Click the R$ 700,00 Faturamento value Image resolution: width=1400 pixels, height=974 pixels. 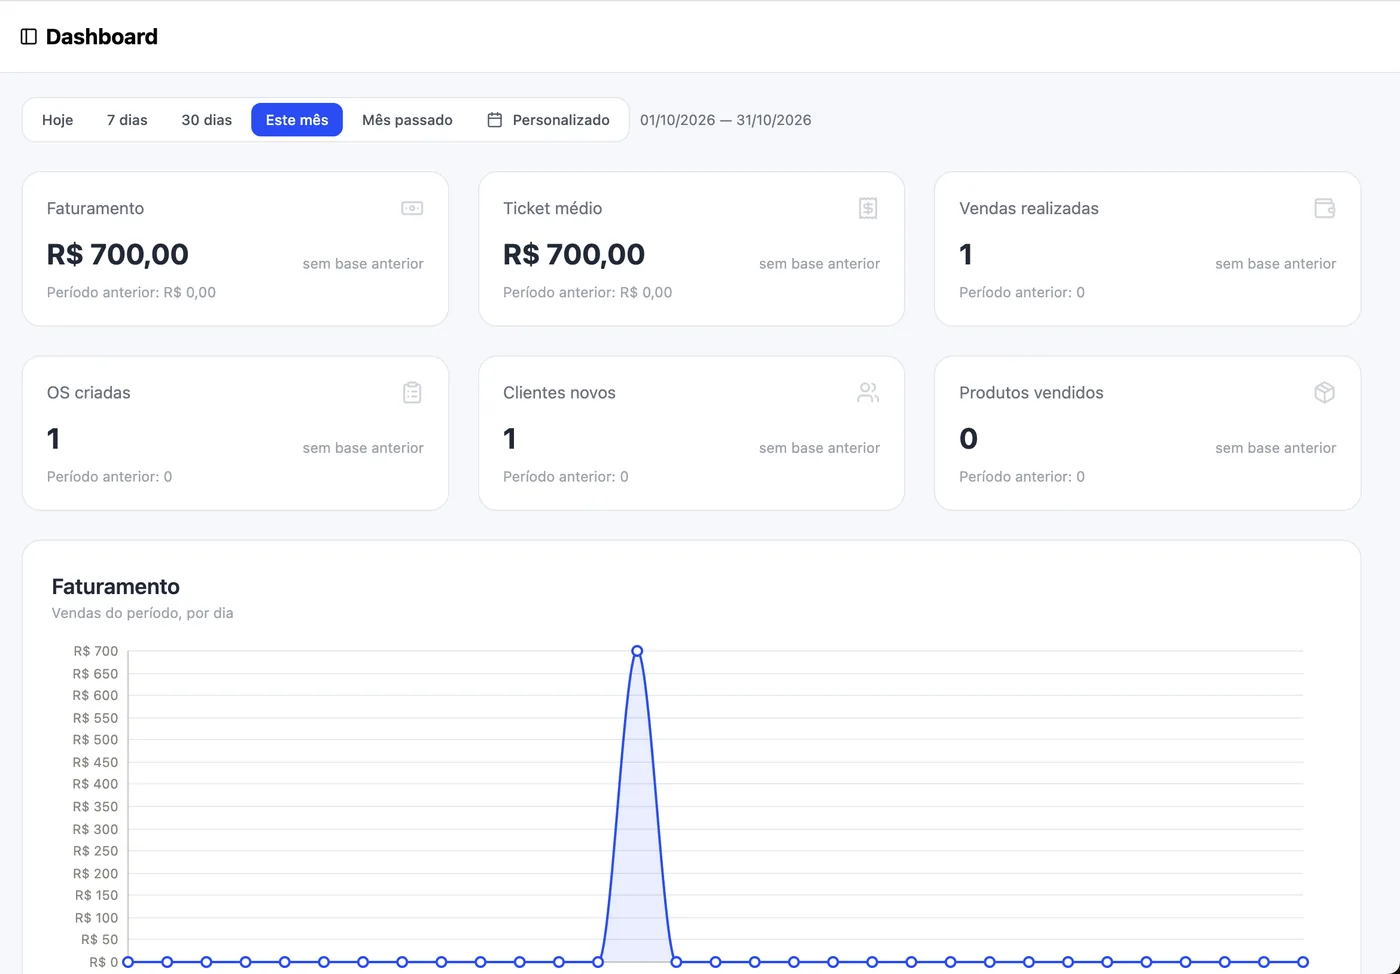[x=118, y=254]
